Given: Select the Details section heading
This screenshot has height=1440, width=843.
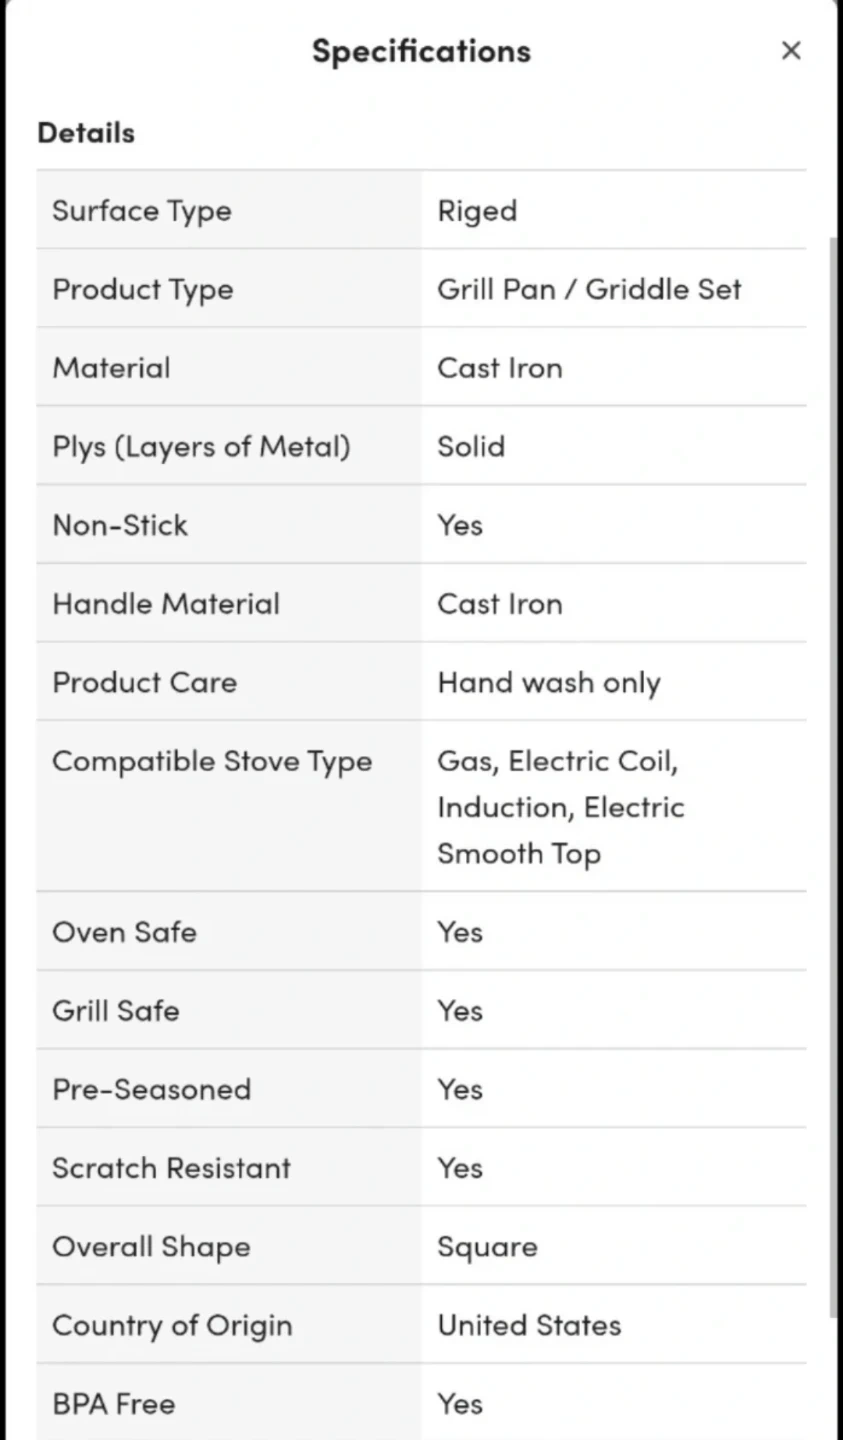Looking at the screenshot, I should click(x=86, y=133).
